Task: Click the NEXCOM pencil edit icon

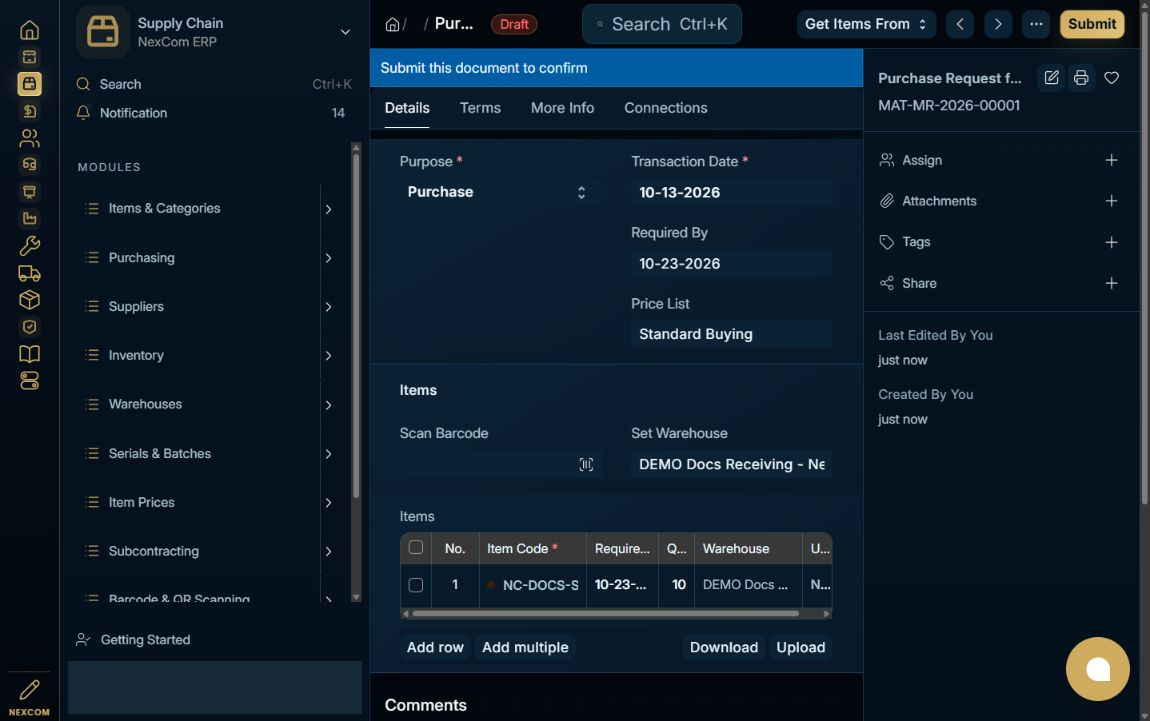Action: 29,690
